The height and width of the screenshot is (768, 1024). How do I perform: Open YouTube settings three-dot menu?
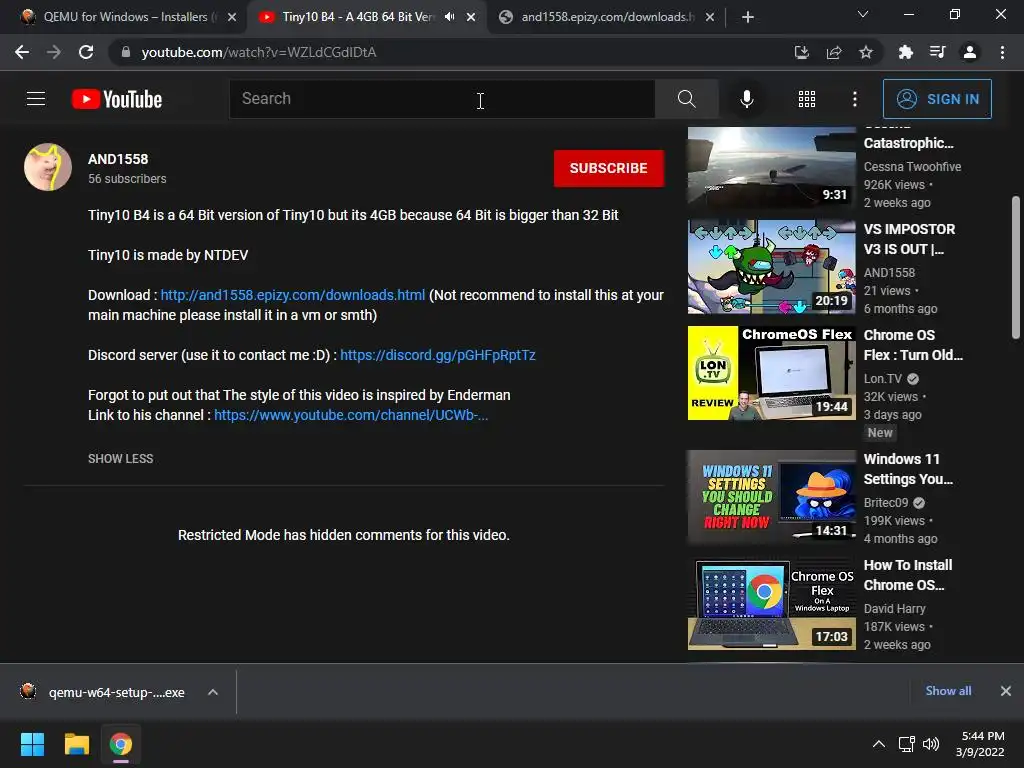(x=855, y=99)
